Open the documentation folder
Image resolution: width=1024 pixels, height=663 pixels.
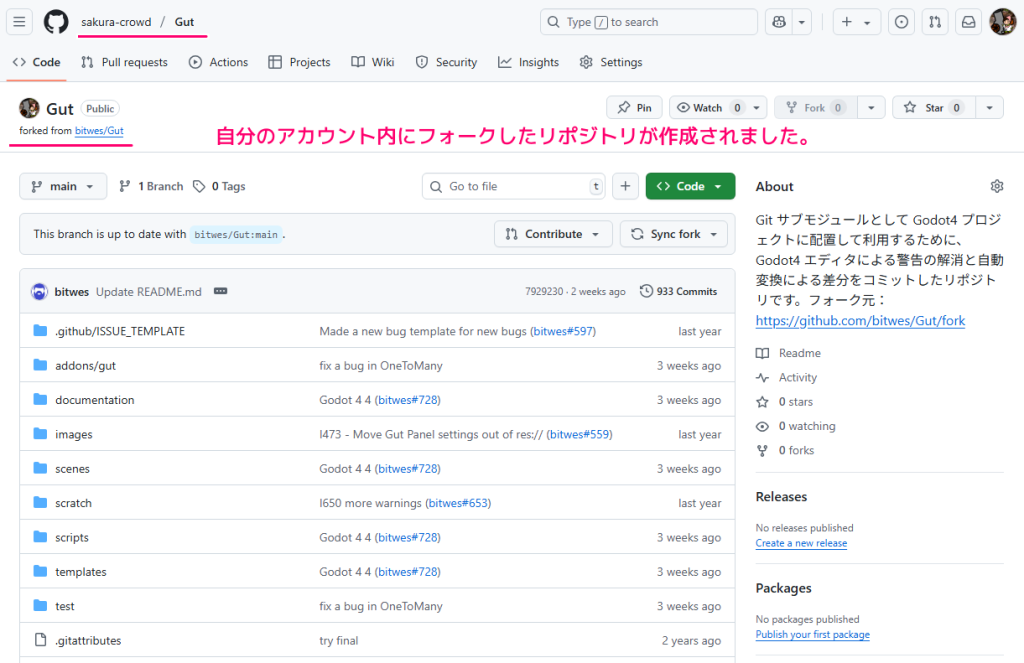pyautogui.click(x=95, y=400)
